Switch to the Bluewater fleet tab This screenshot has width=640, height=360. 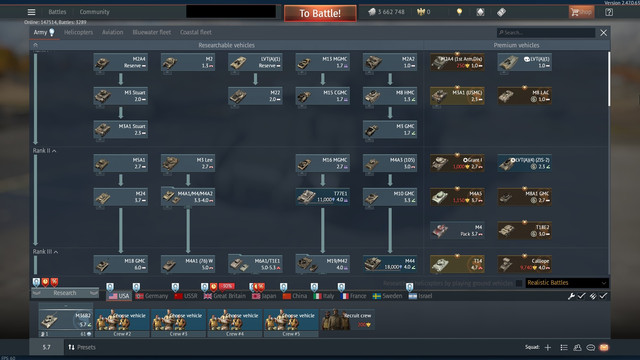pos(151,32)
